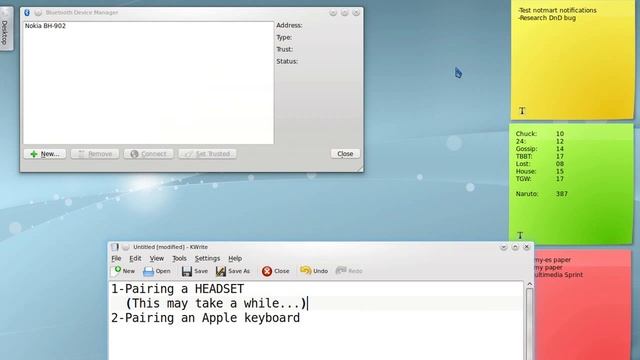This screenshot has height=360, width=640.
Task: Open the File menu in KWrite
Action: pos(116,258)
